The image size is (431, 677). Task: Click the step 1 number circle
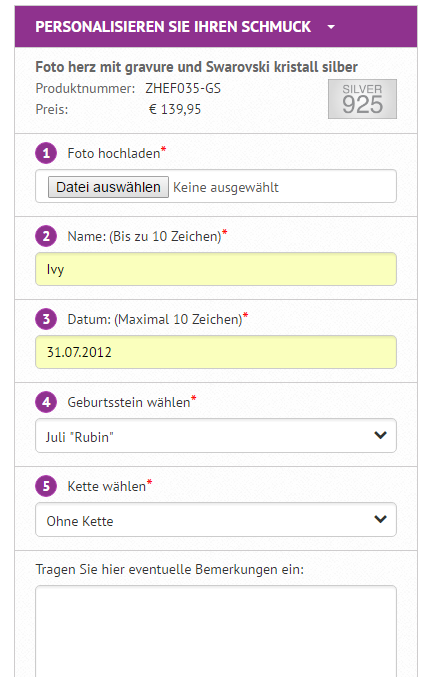click(x=46, y=153)
